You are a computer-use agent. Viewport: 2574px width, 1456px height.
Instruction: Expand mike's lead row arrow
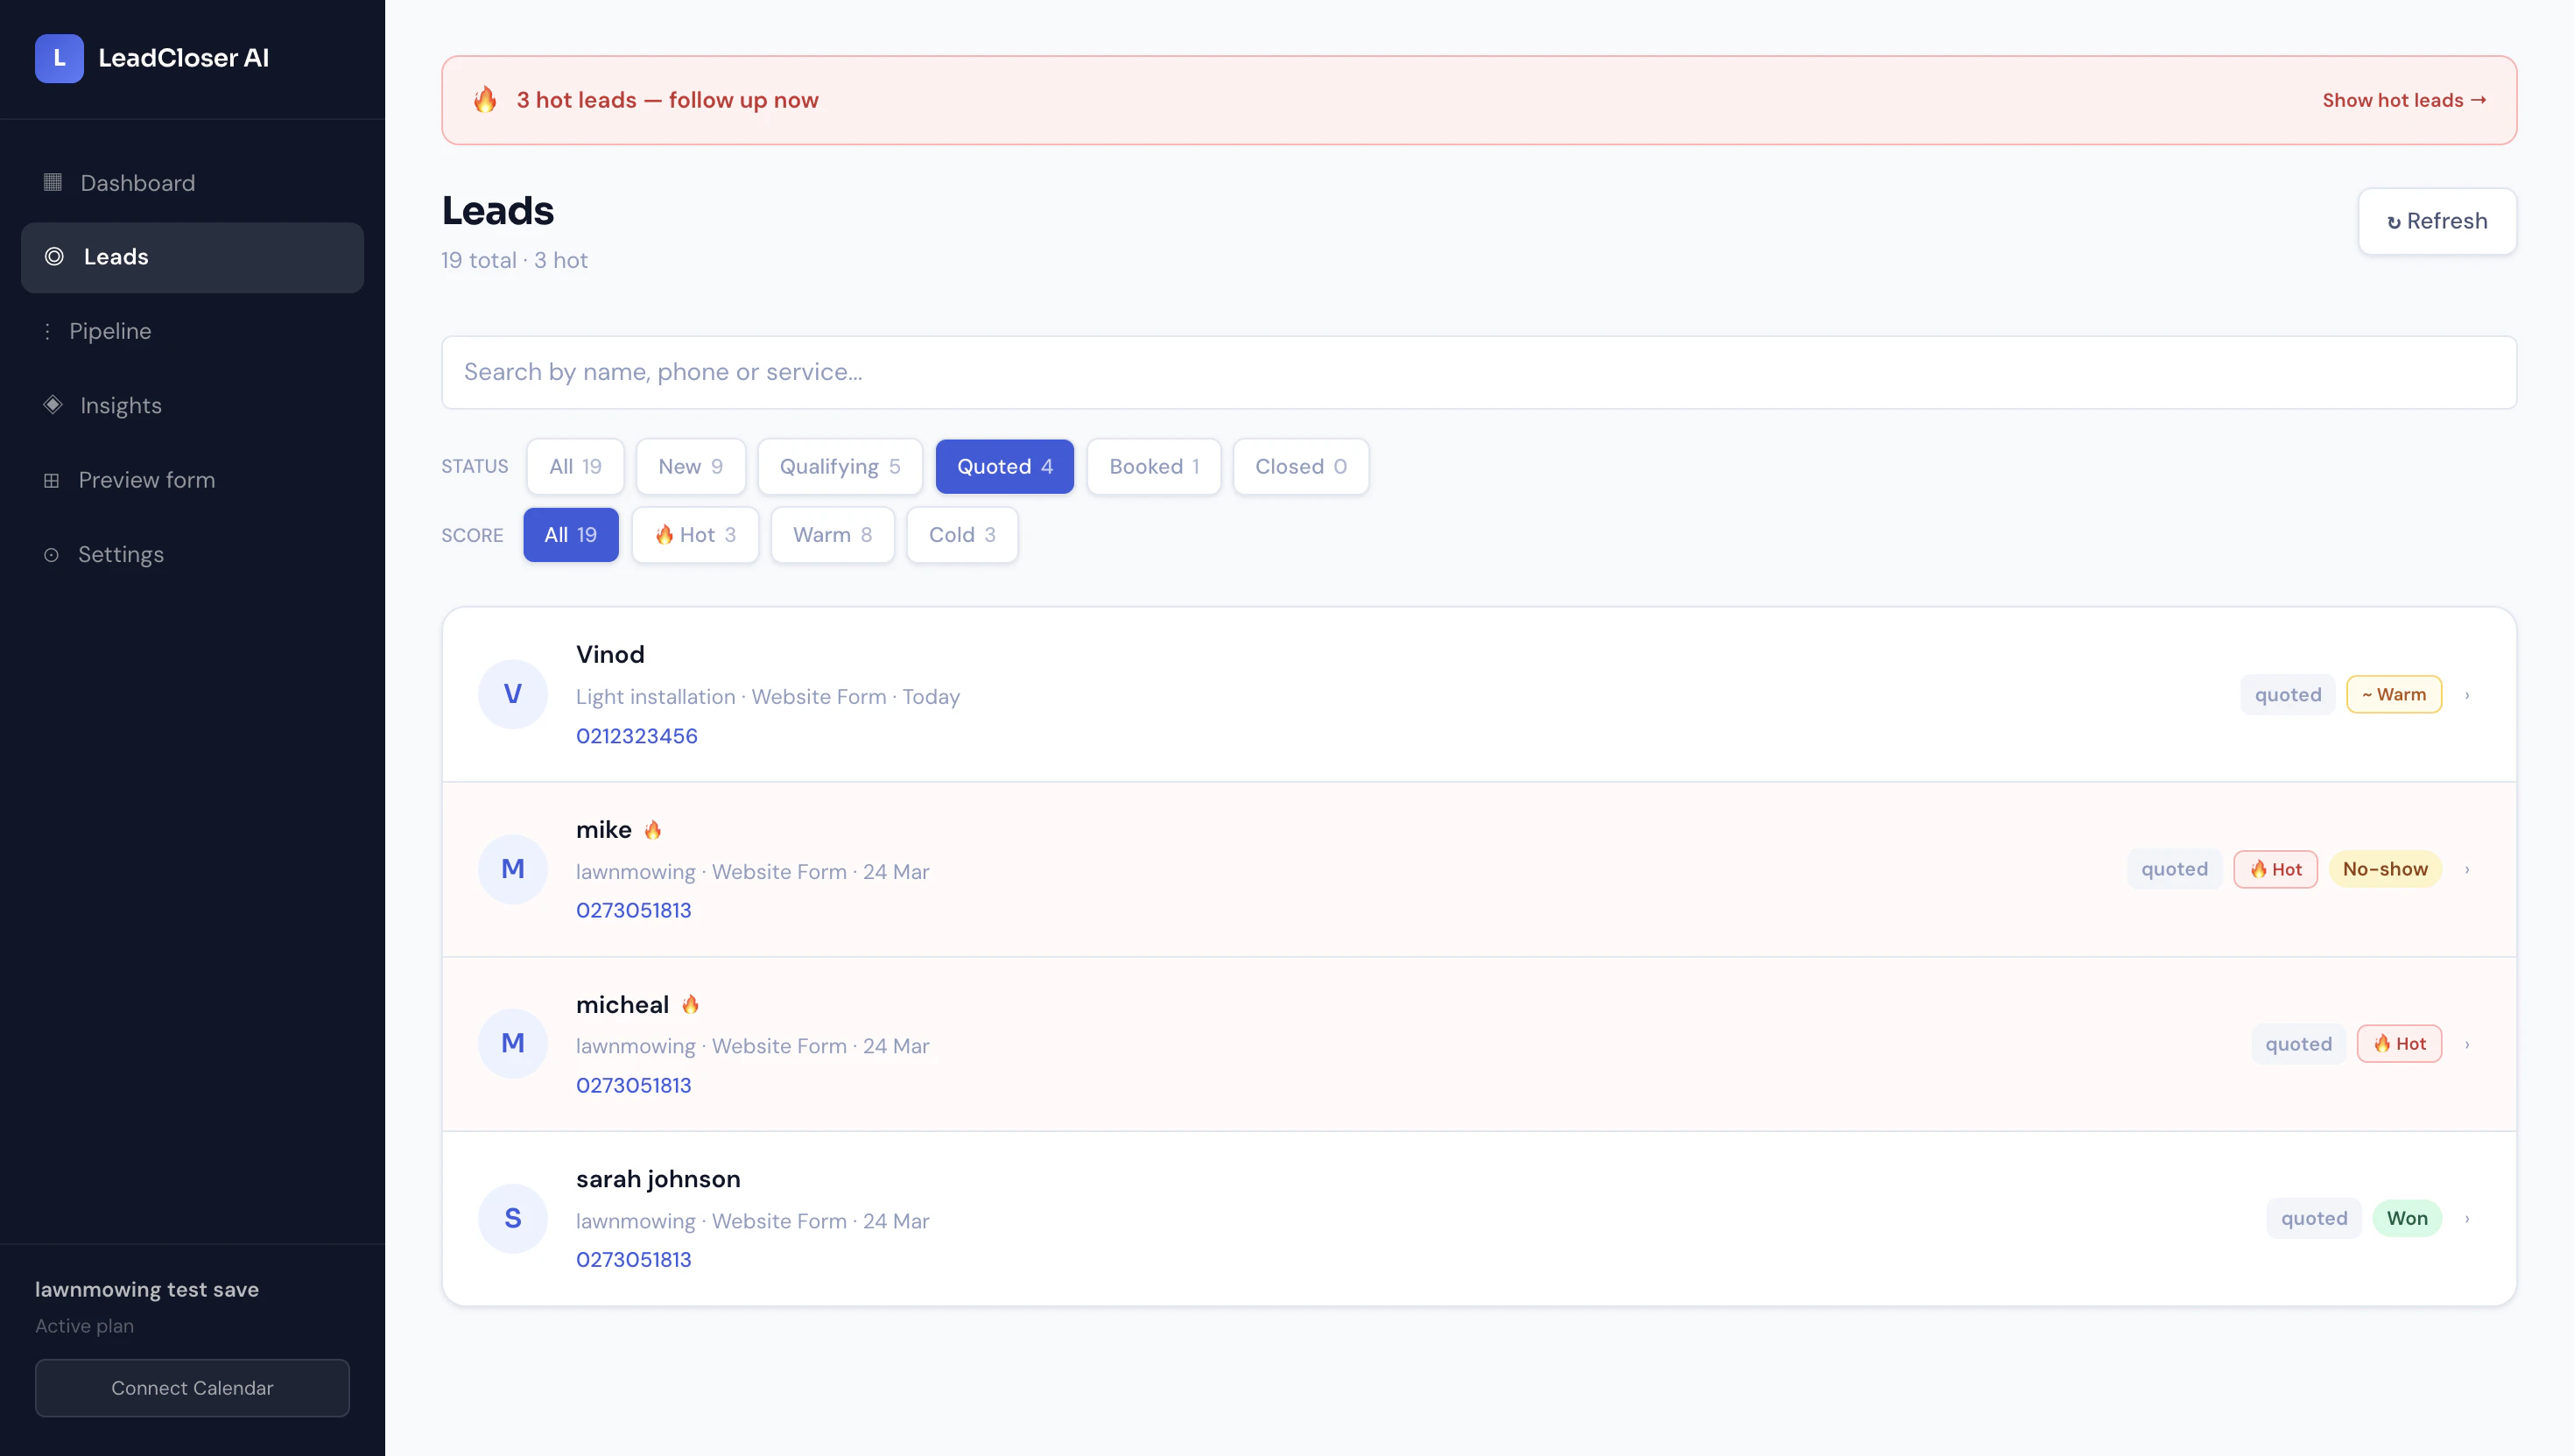2467,869
